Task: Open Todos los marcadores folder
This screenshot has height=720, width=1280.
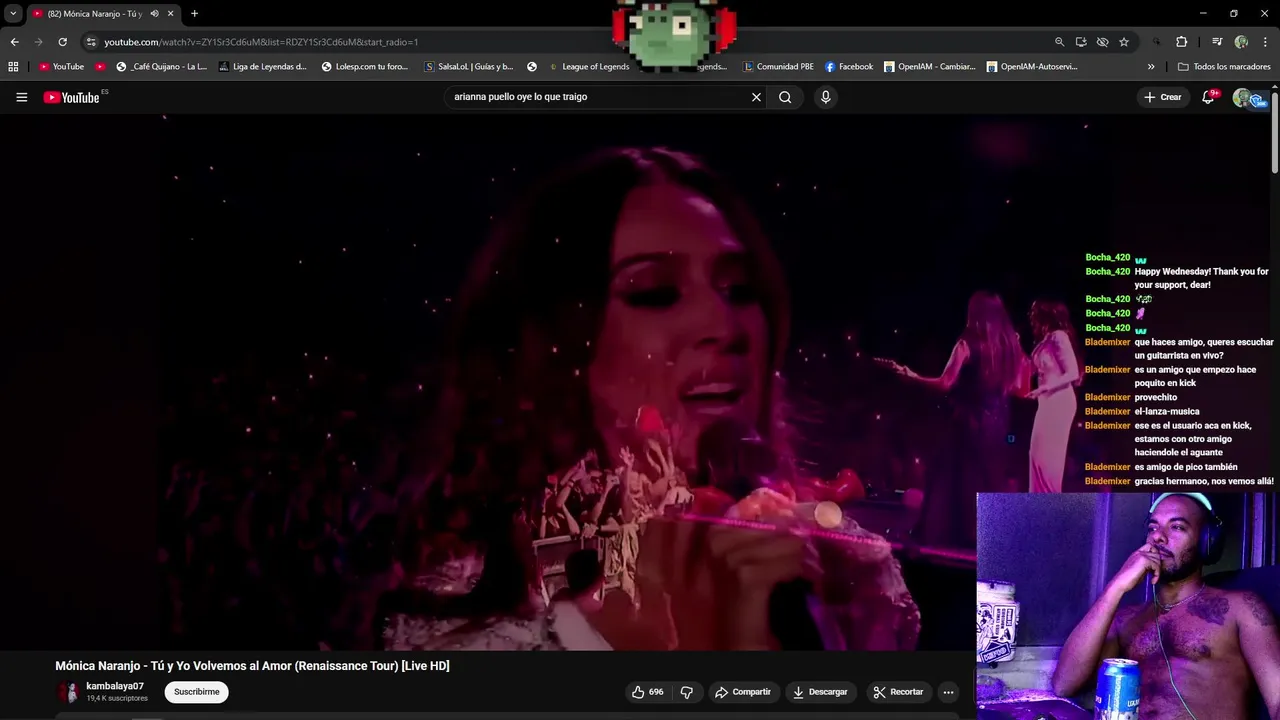Action: pos(1224,67)
